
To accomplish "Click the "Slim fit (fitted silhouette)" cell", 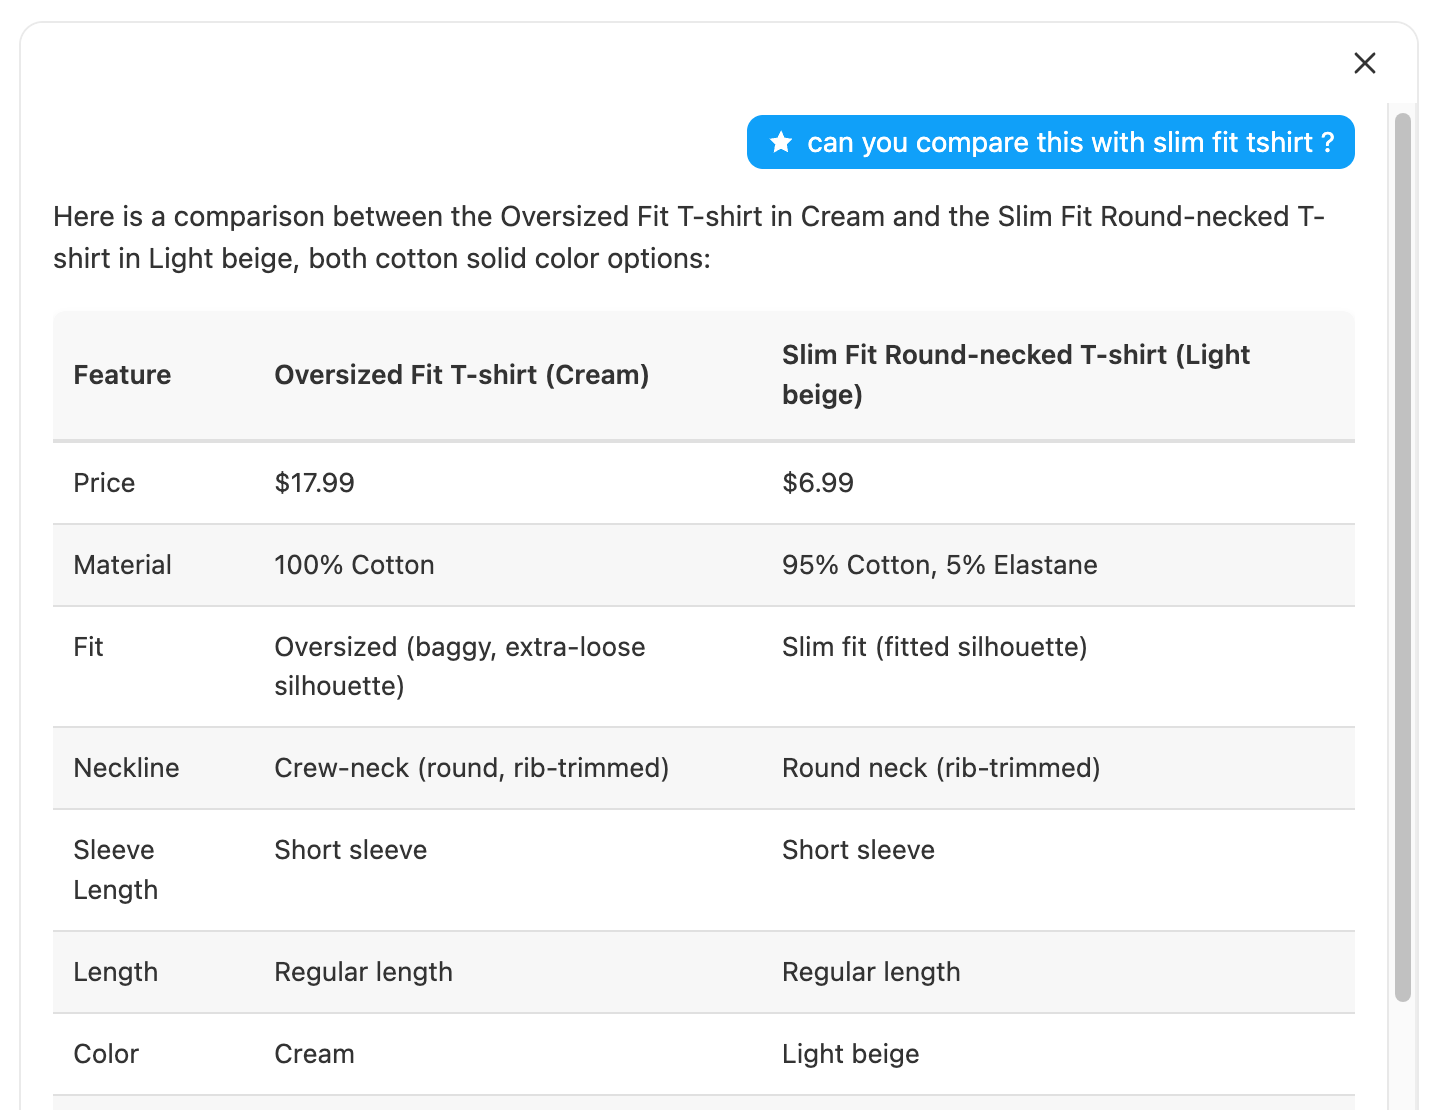I will pyautogui.click(x=934, y=647).
